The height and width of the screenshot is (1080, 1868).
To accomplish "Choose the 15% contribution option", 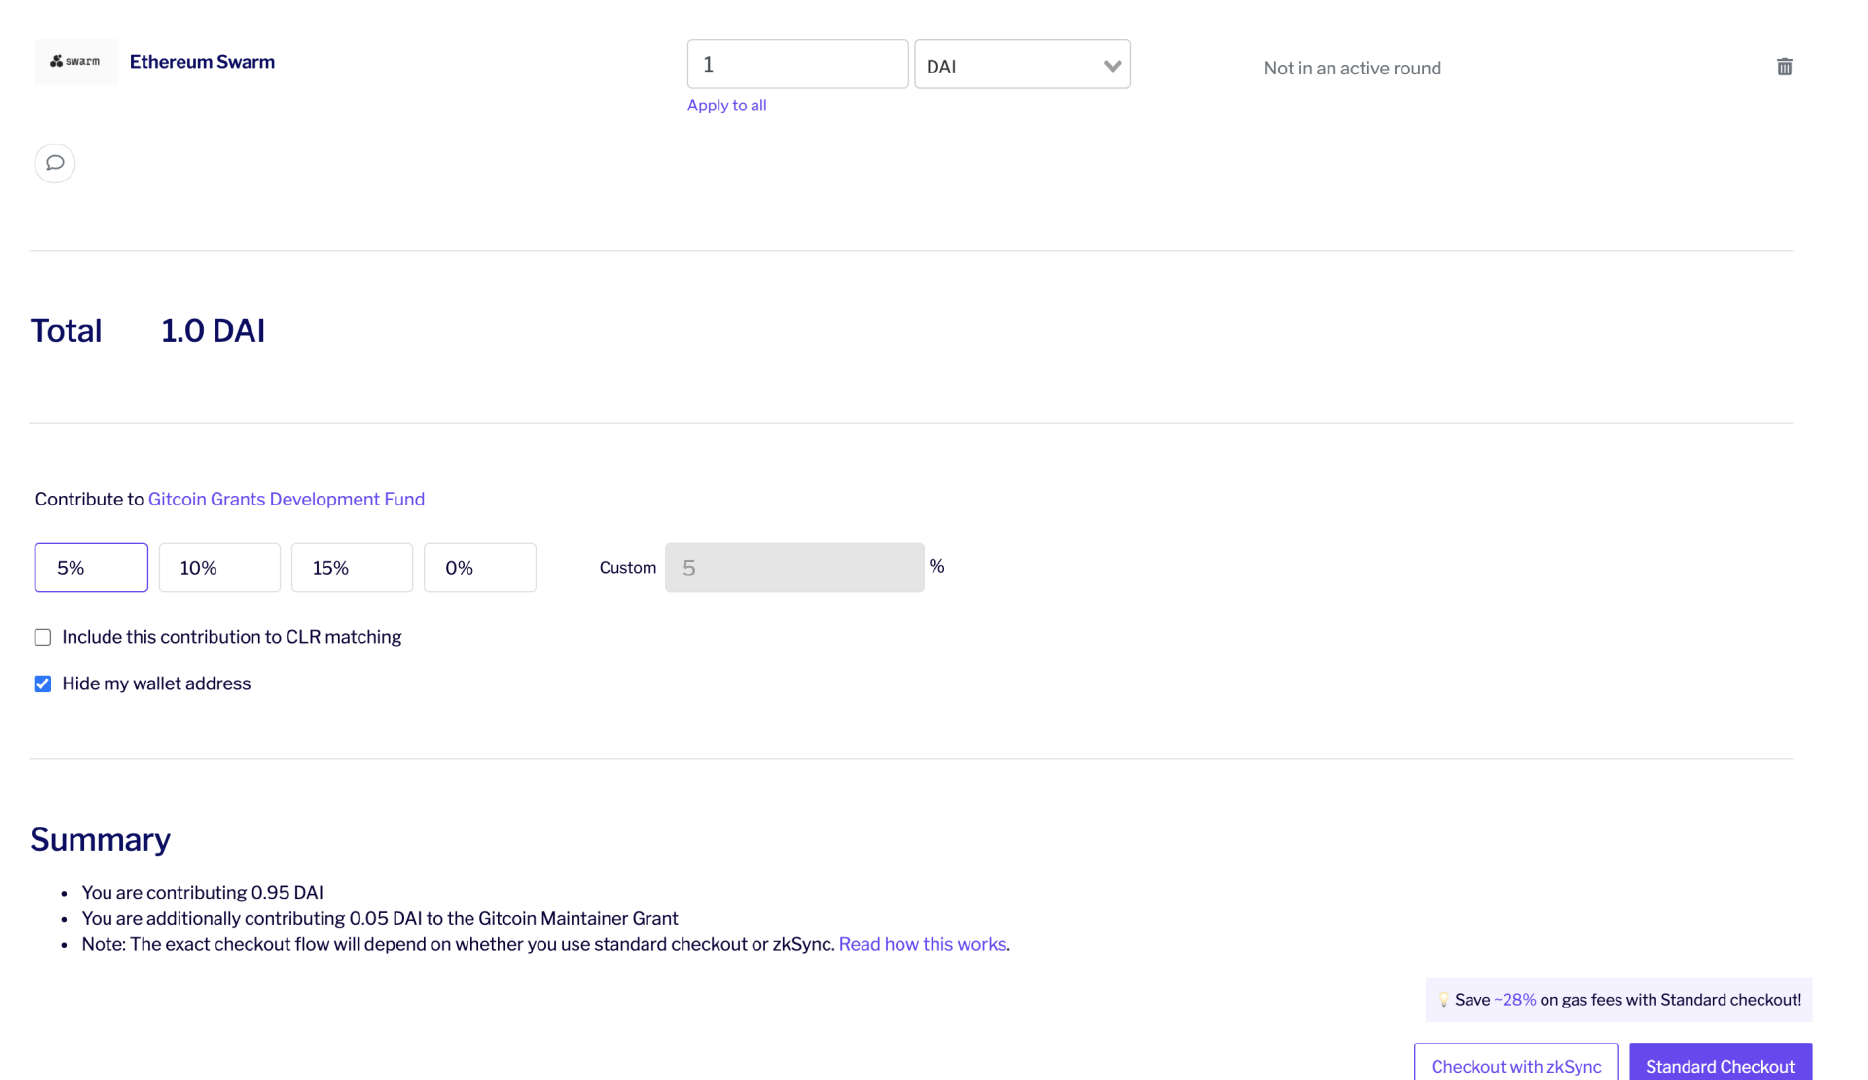I will (x=351, y=568).
